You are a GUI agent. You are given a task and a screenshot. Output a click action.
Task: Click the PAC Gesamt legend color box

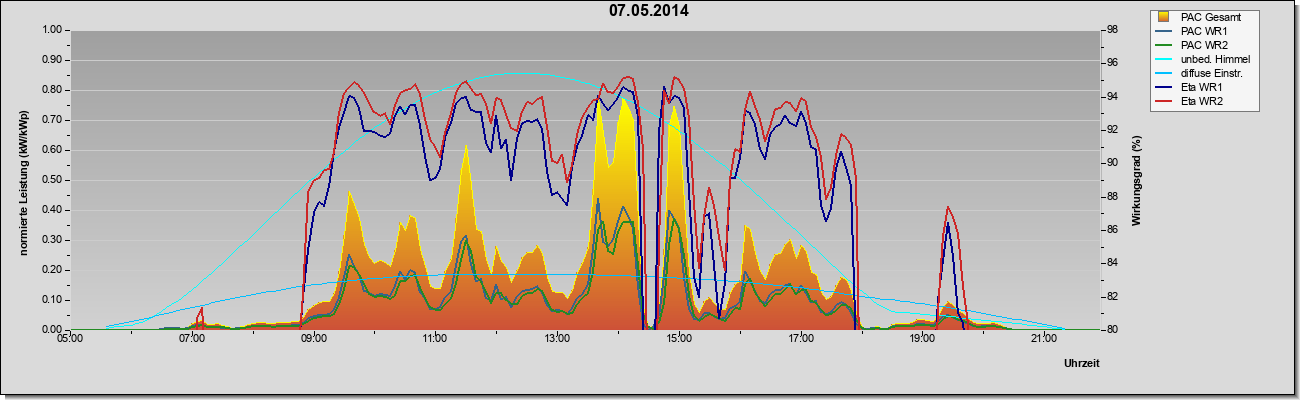pyautogui.click(x=1164, y=17)
